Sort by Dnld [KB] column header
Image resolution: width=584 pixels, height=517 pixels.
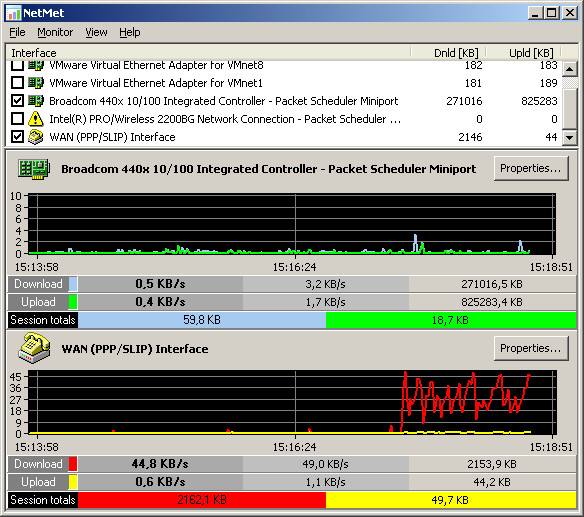point(449,53)
